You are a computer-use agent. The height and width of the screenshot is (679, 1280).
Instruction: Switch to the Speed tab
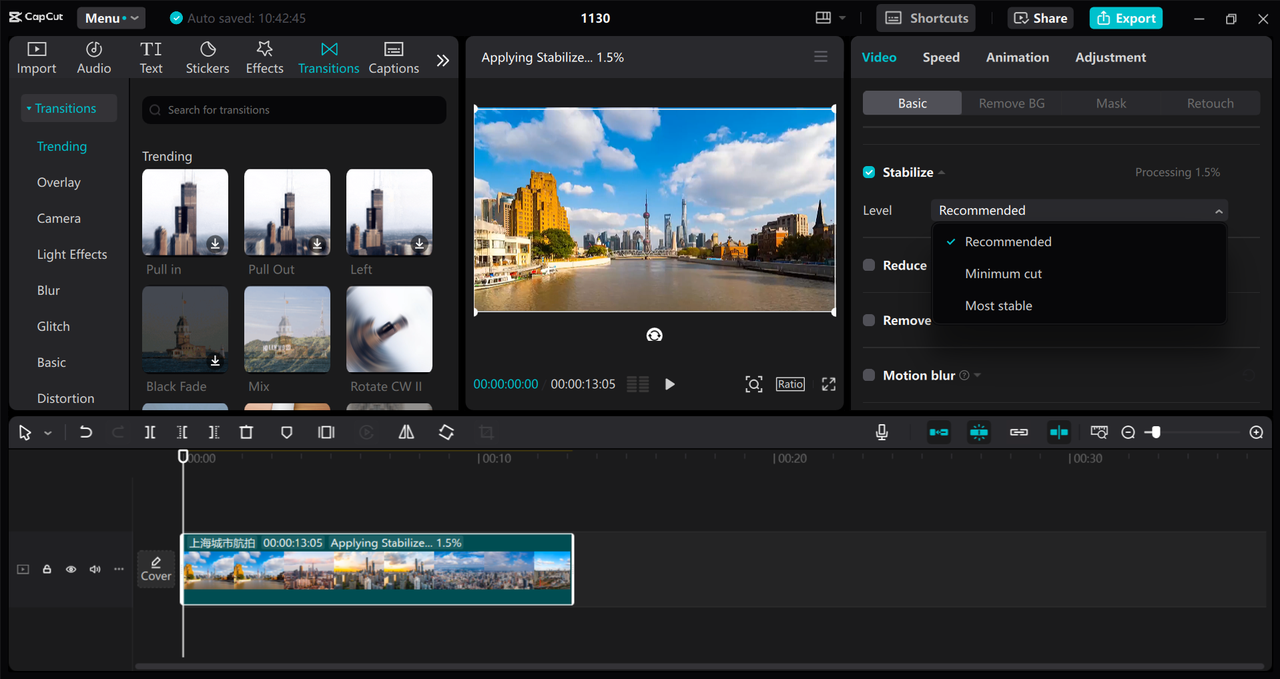click(941, 57)
